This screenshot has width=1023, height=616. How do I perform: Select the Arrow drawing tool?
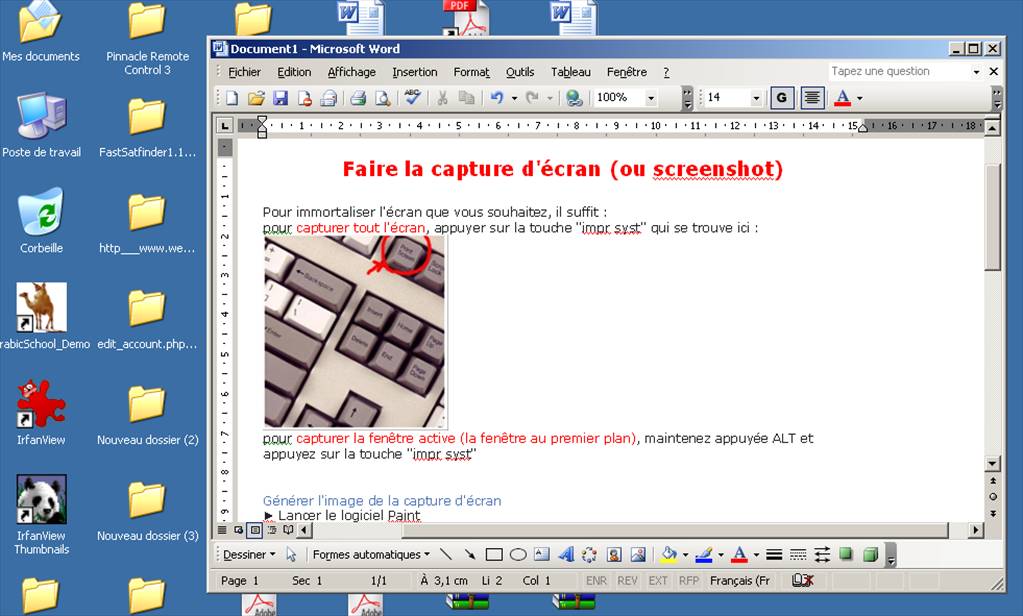pos(470,555)
